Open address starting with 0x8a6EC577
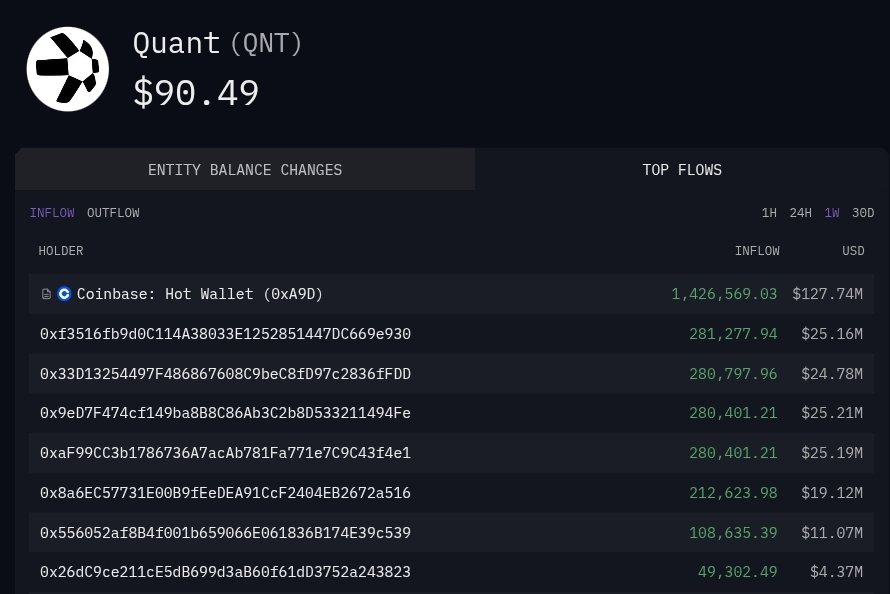The height and width of the screenshot is (594, 890). pos(225,493)
